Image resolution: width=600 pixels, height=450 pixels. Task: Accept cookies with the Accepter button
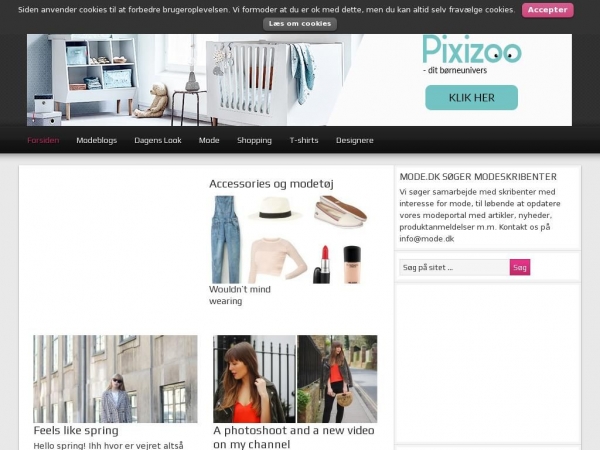point(547,10)
